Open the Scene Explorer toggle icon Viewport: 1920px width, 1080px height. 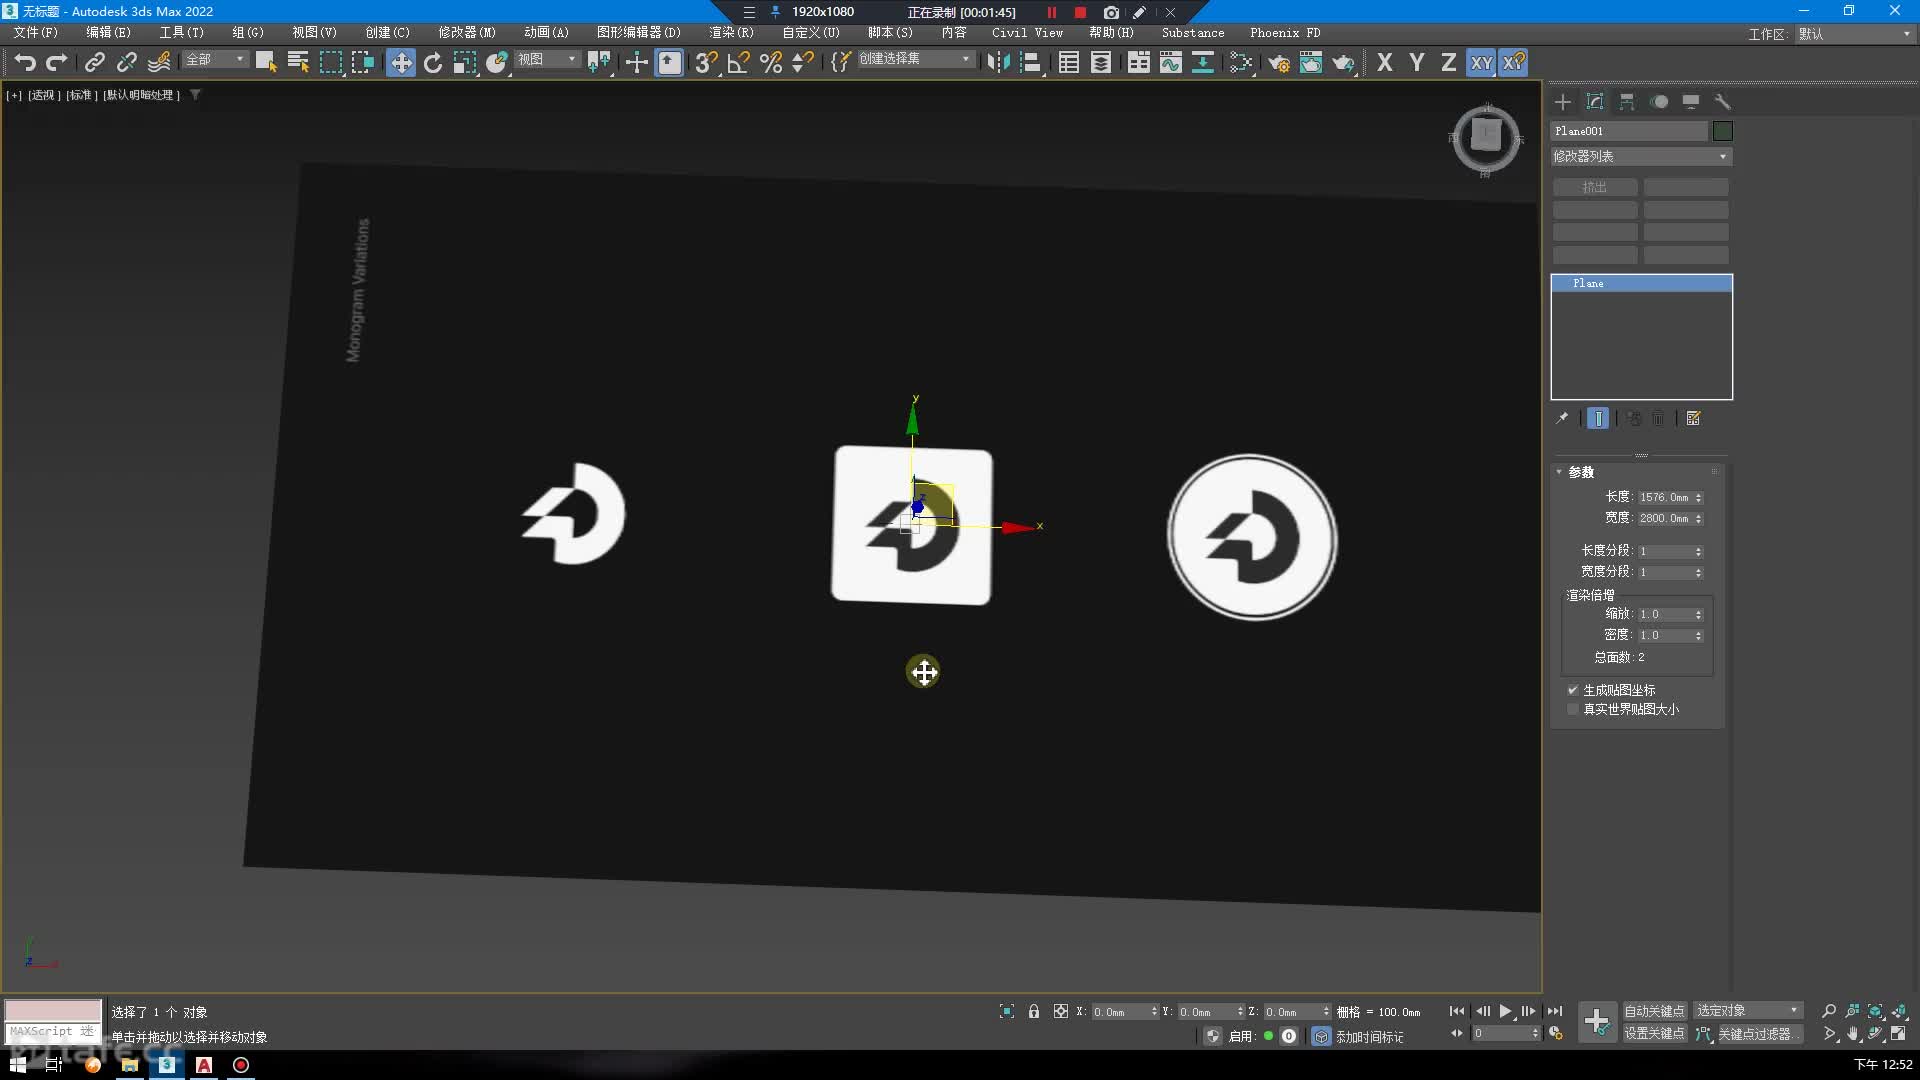1069,62
